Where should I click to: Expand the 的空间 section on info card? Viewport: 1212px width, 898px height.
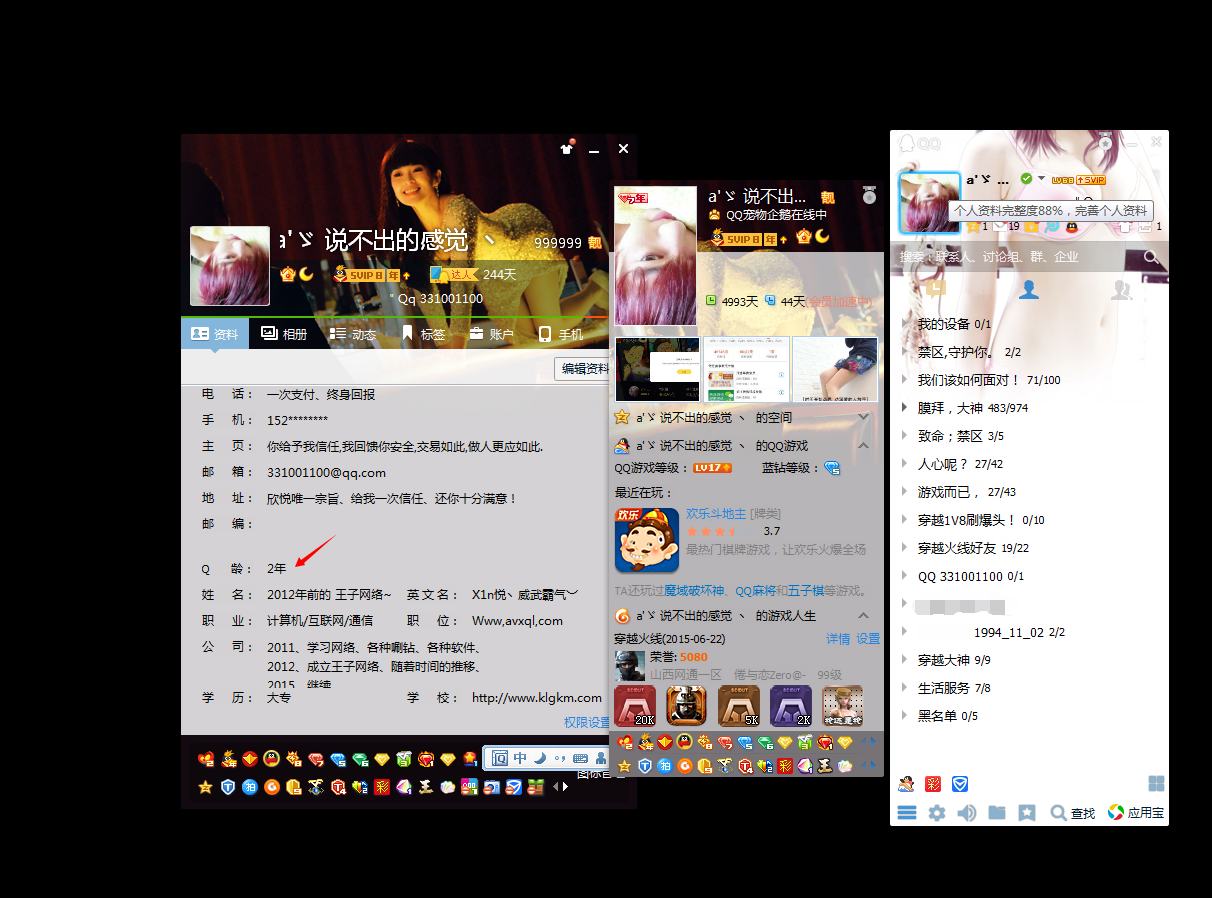(863, 418)
